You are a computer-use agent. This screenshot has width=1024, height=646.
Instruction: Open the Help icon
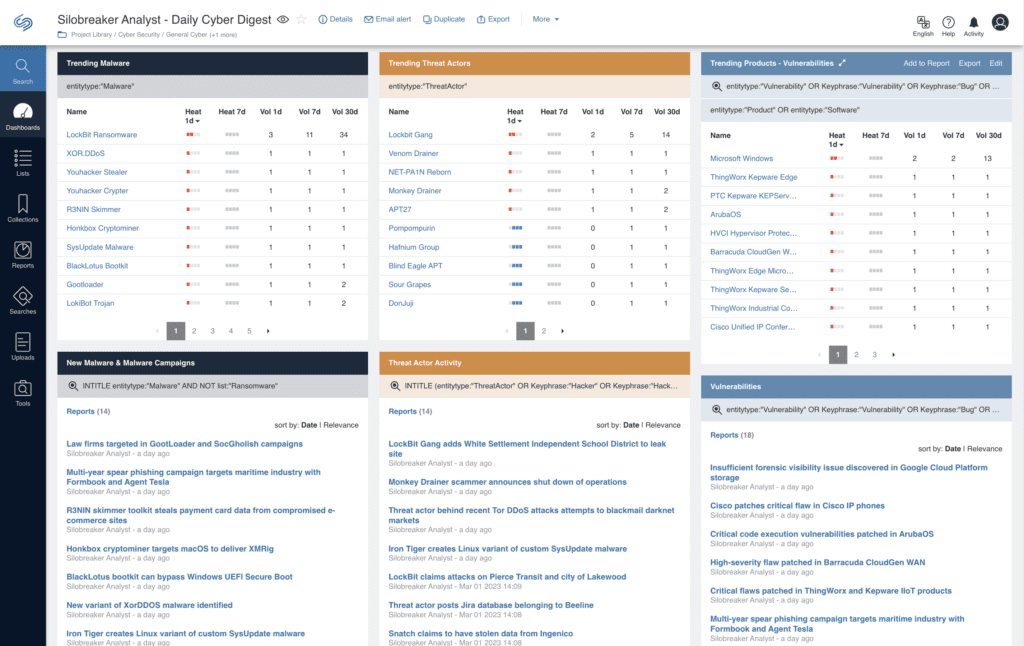pos(948,26)
